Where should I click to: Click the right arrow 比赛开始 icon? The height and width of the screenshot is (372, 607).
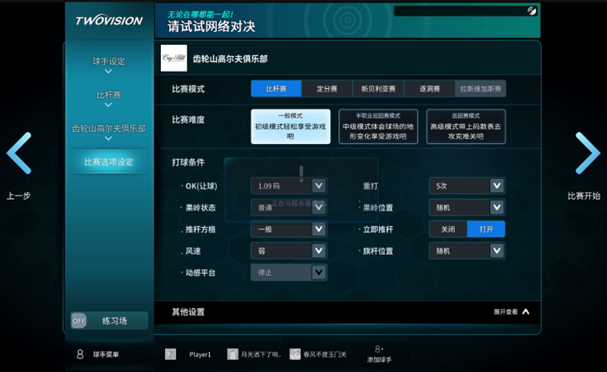click(588, 153)
